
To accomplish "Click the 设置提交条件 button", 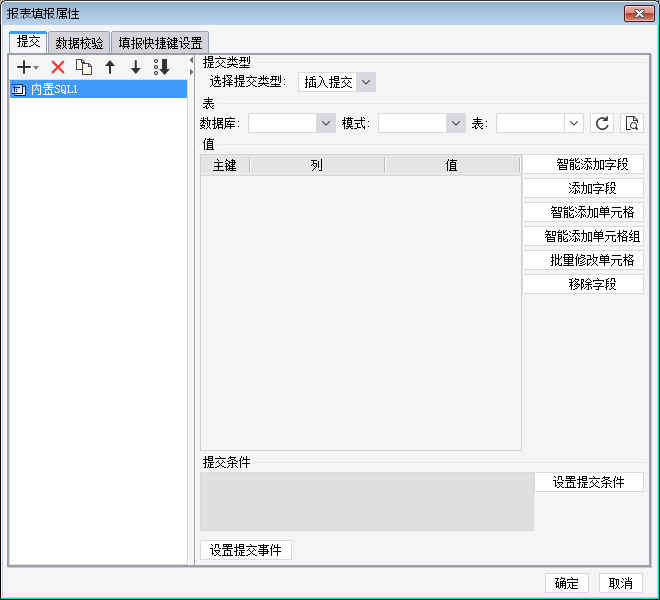I will click(589, 482).
